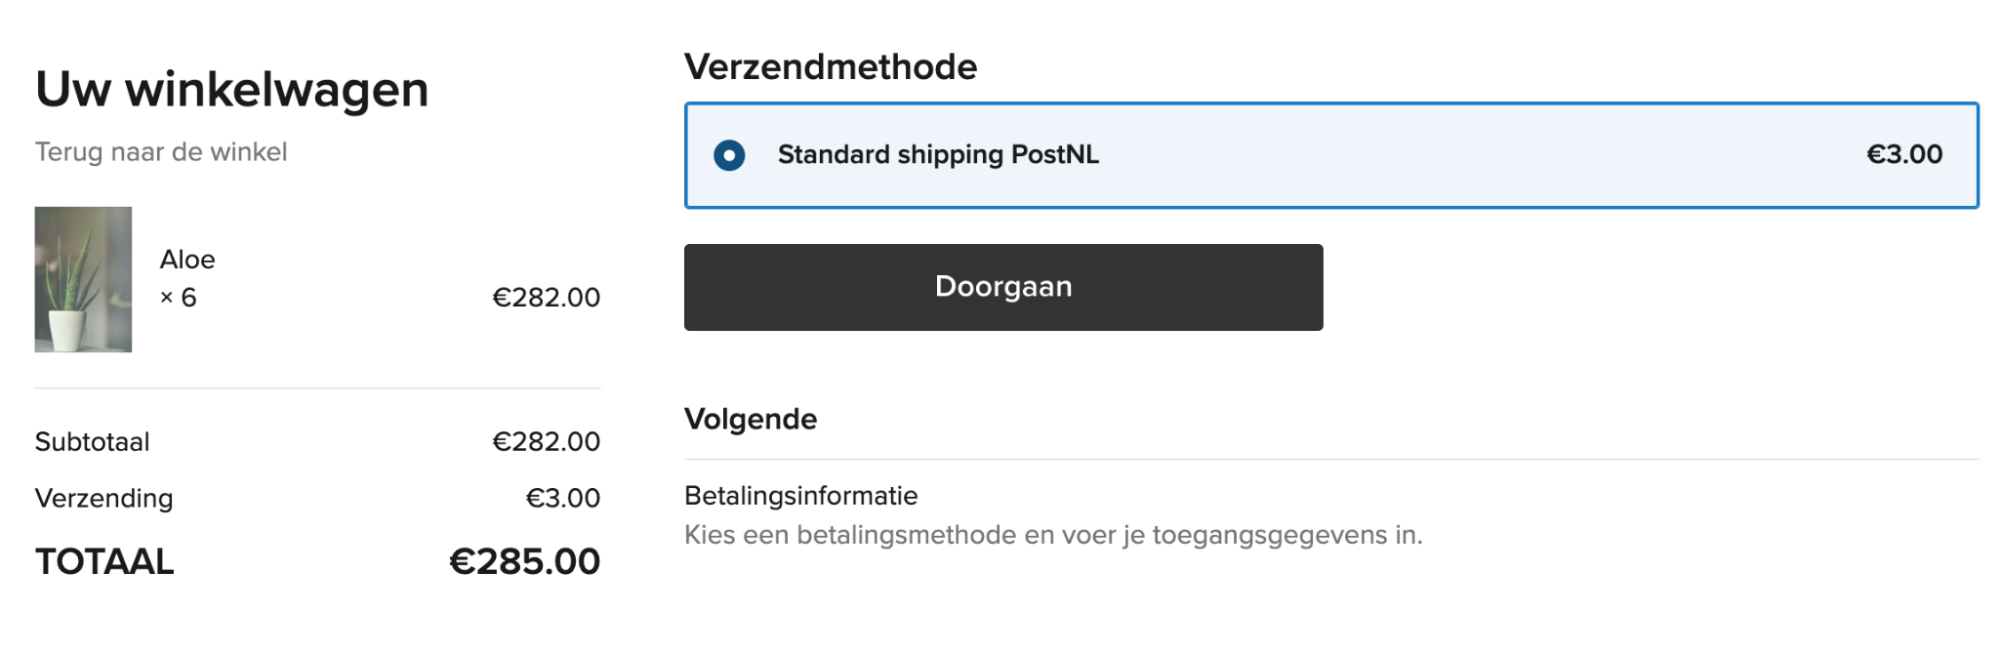Select the Standard shipping PostNL radio button
This screenshot has height=669, width=1999.
731,155
